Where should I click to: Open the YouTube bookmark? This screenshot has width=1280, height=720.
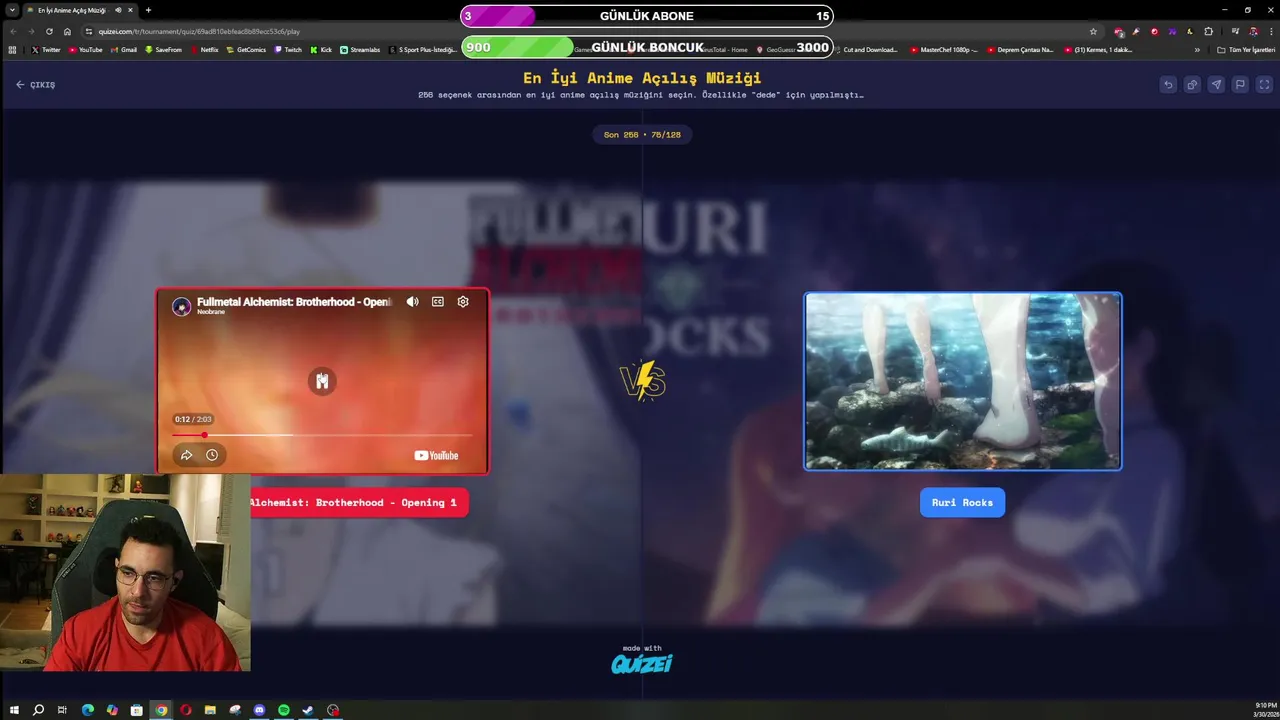coord(86,49)
